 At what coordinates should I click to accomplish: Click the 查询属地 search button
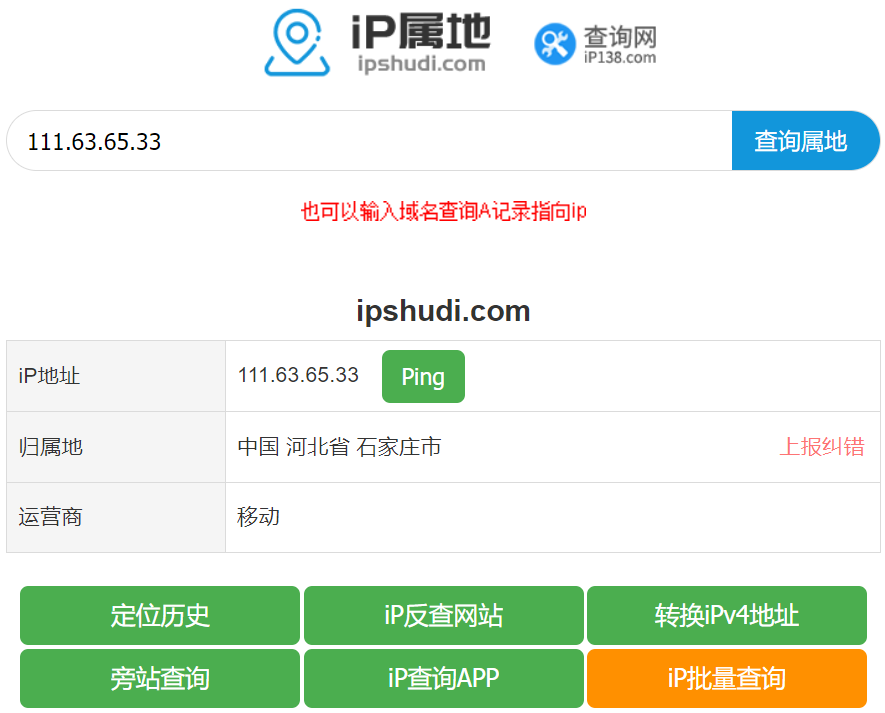coord(805,141)
